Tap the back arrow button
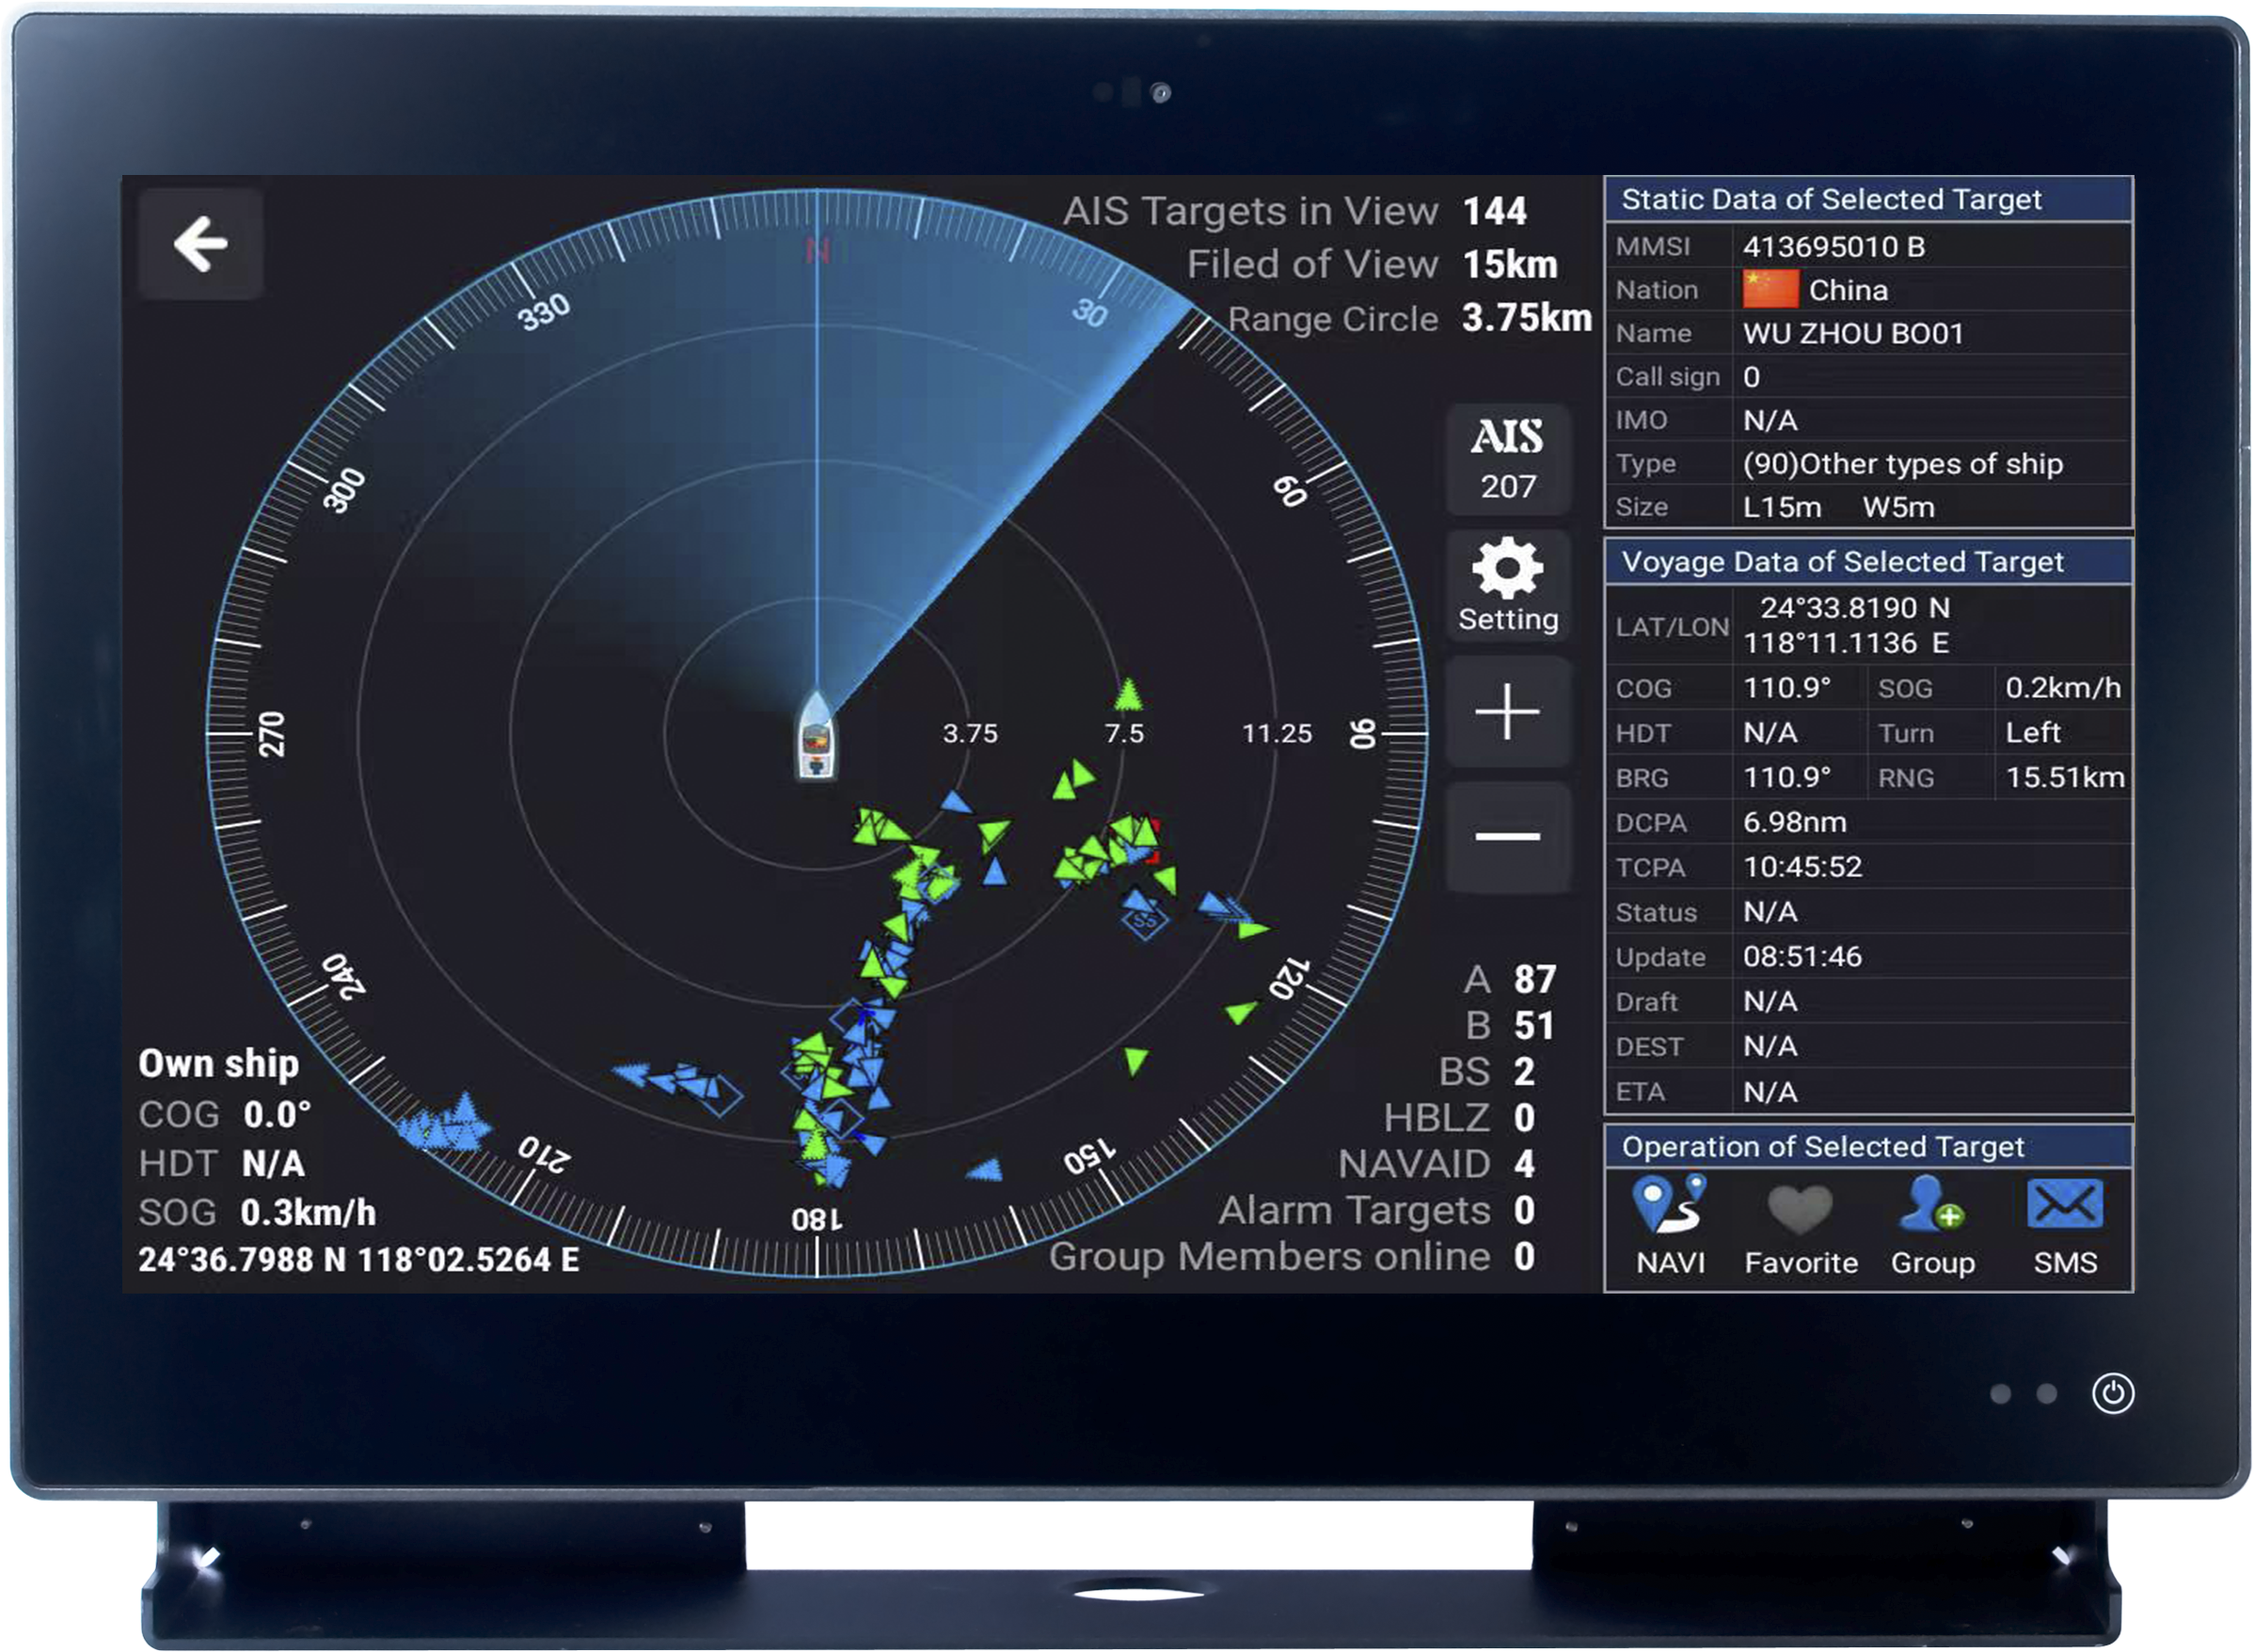Screen dimensions: 2254x1652 200,243
